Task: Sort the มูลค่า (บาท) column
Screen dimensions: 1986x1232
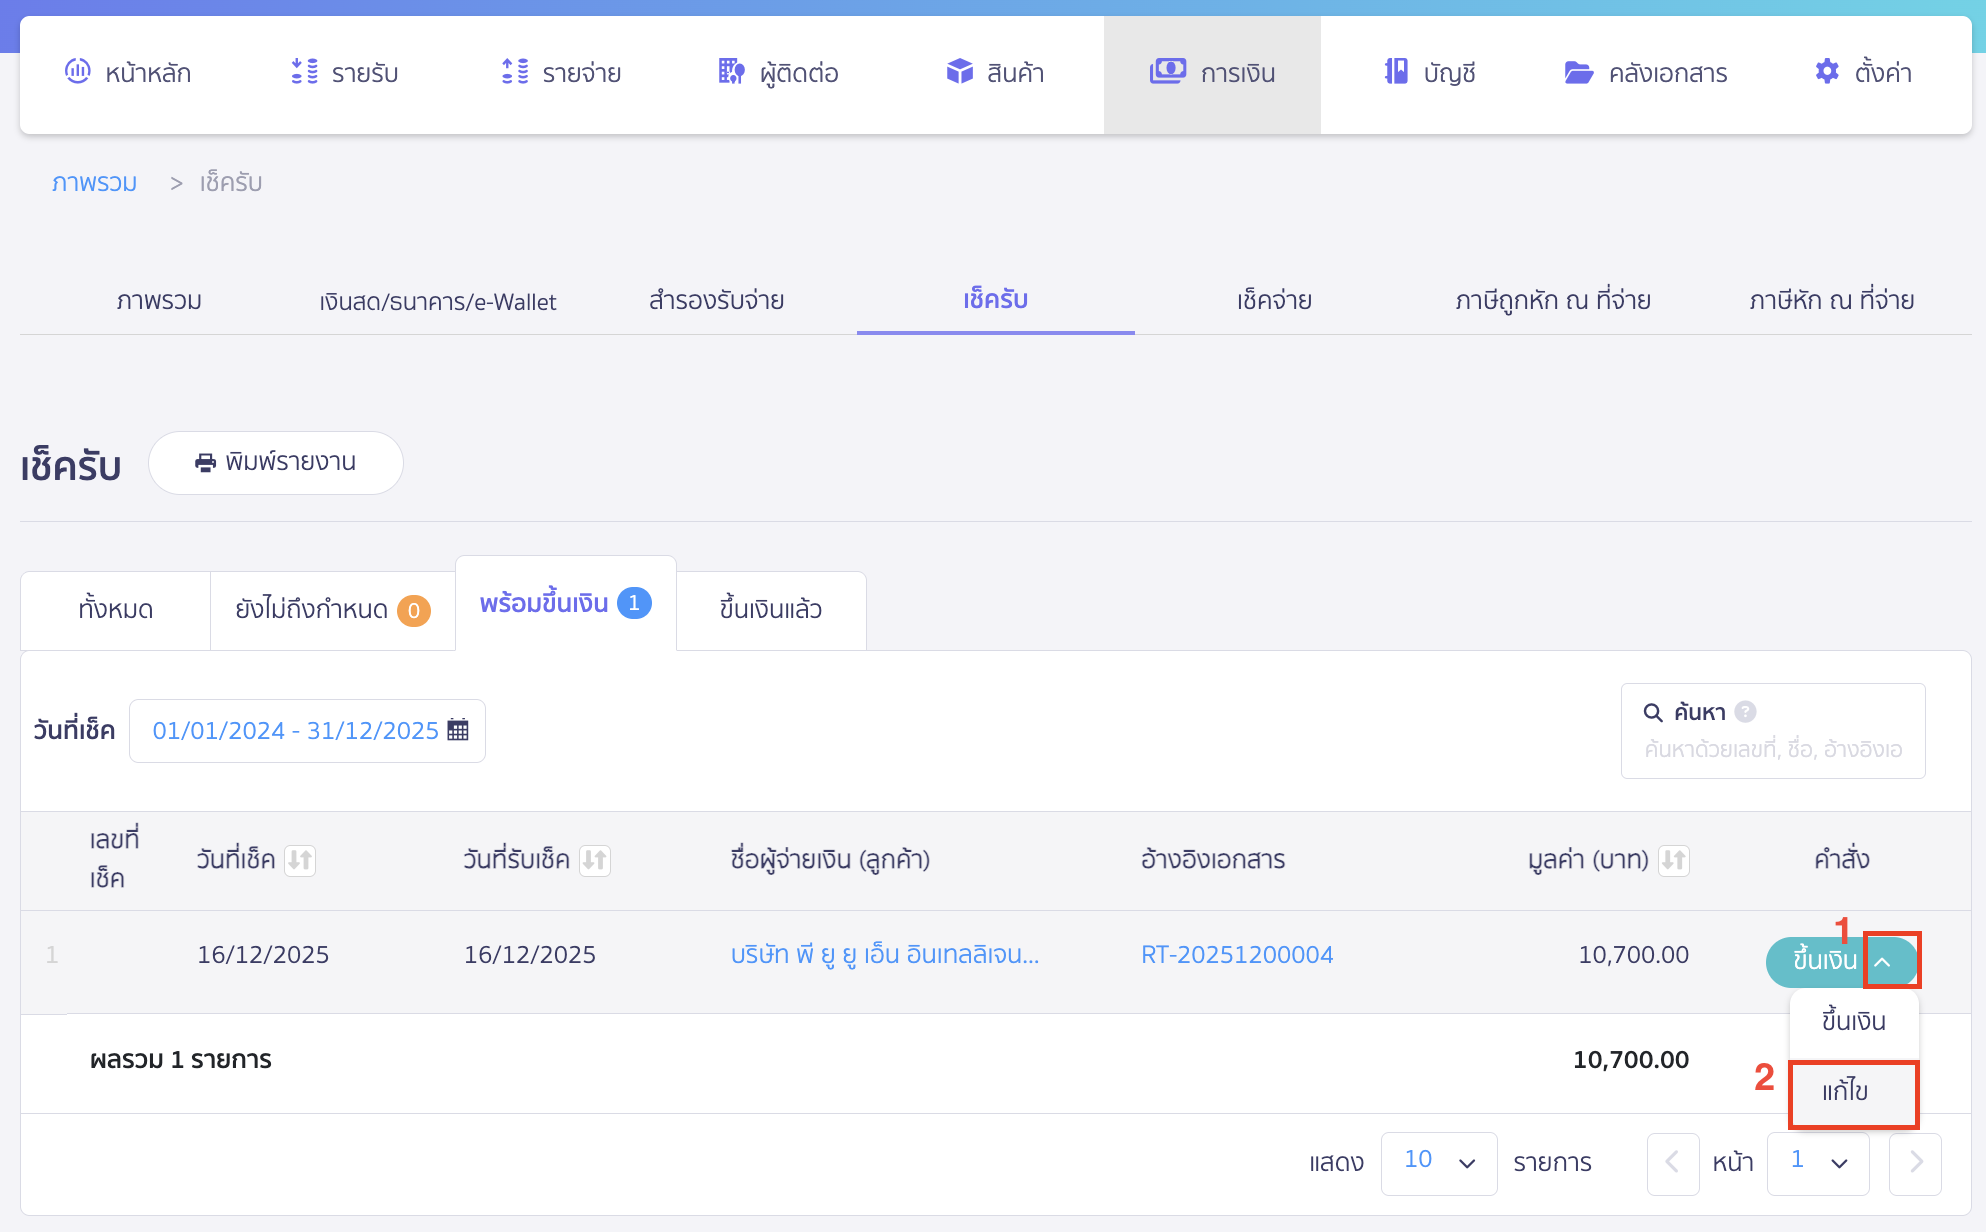Action: (x=1674, y=860)
